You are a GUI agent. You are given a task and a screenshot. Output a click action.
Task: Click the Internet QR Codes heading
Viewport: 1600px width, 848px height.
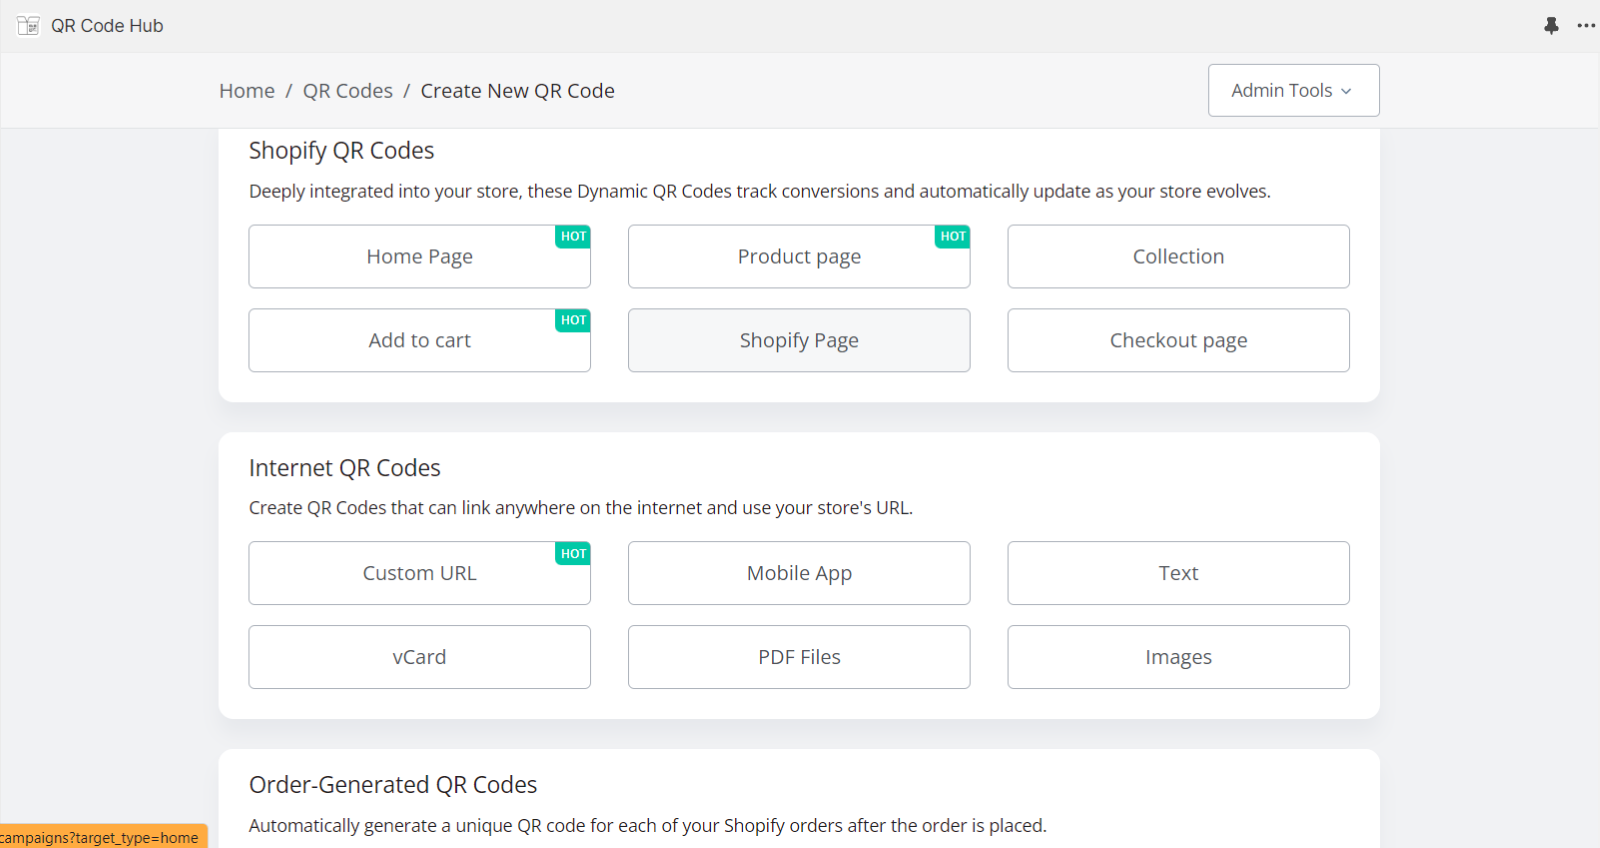coord(344,468)
